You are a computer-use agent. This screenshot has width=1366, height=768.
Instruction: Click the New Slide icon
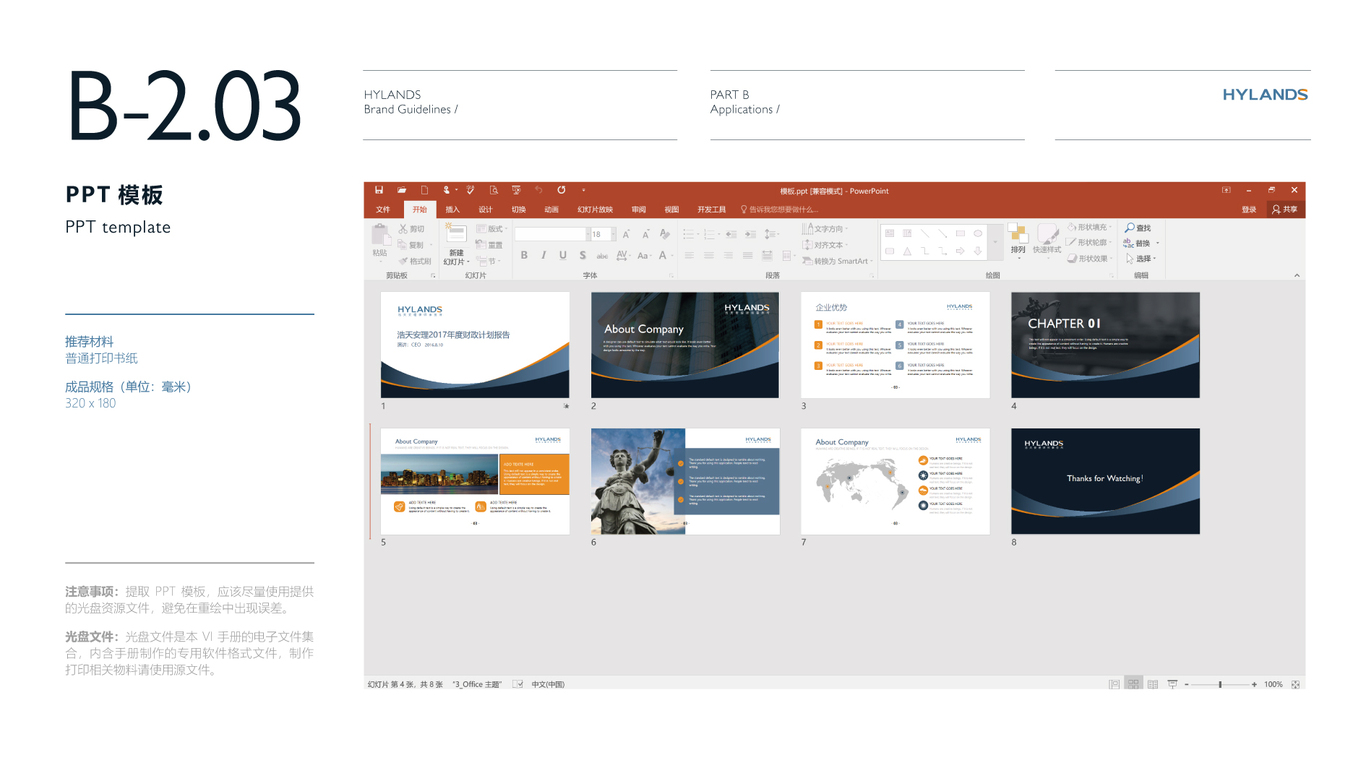click(x=456, y=234)
